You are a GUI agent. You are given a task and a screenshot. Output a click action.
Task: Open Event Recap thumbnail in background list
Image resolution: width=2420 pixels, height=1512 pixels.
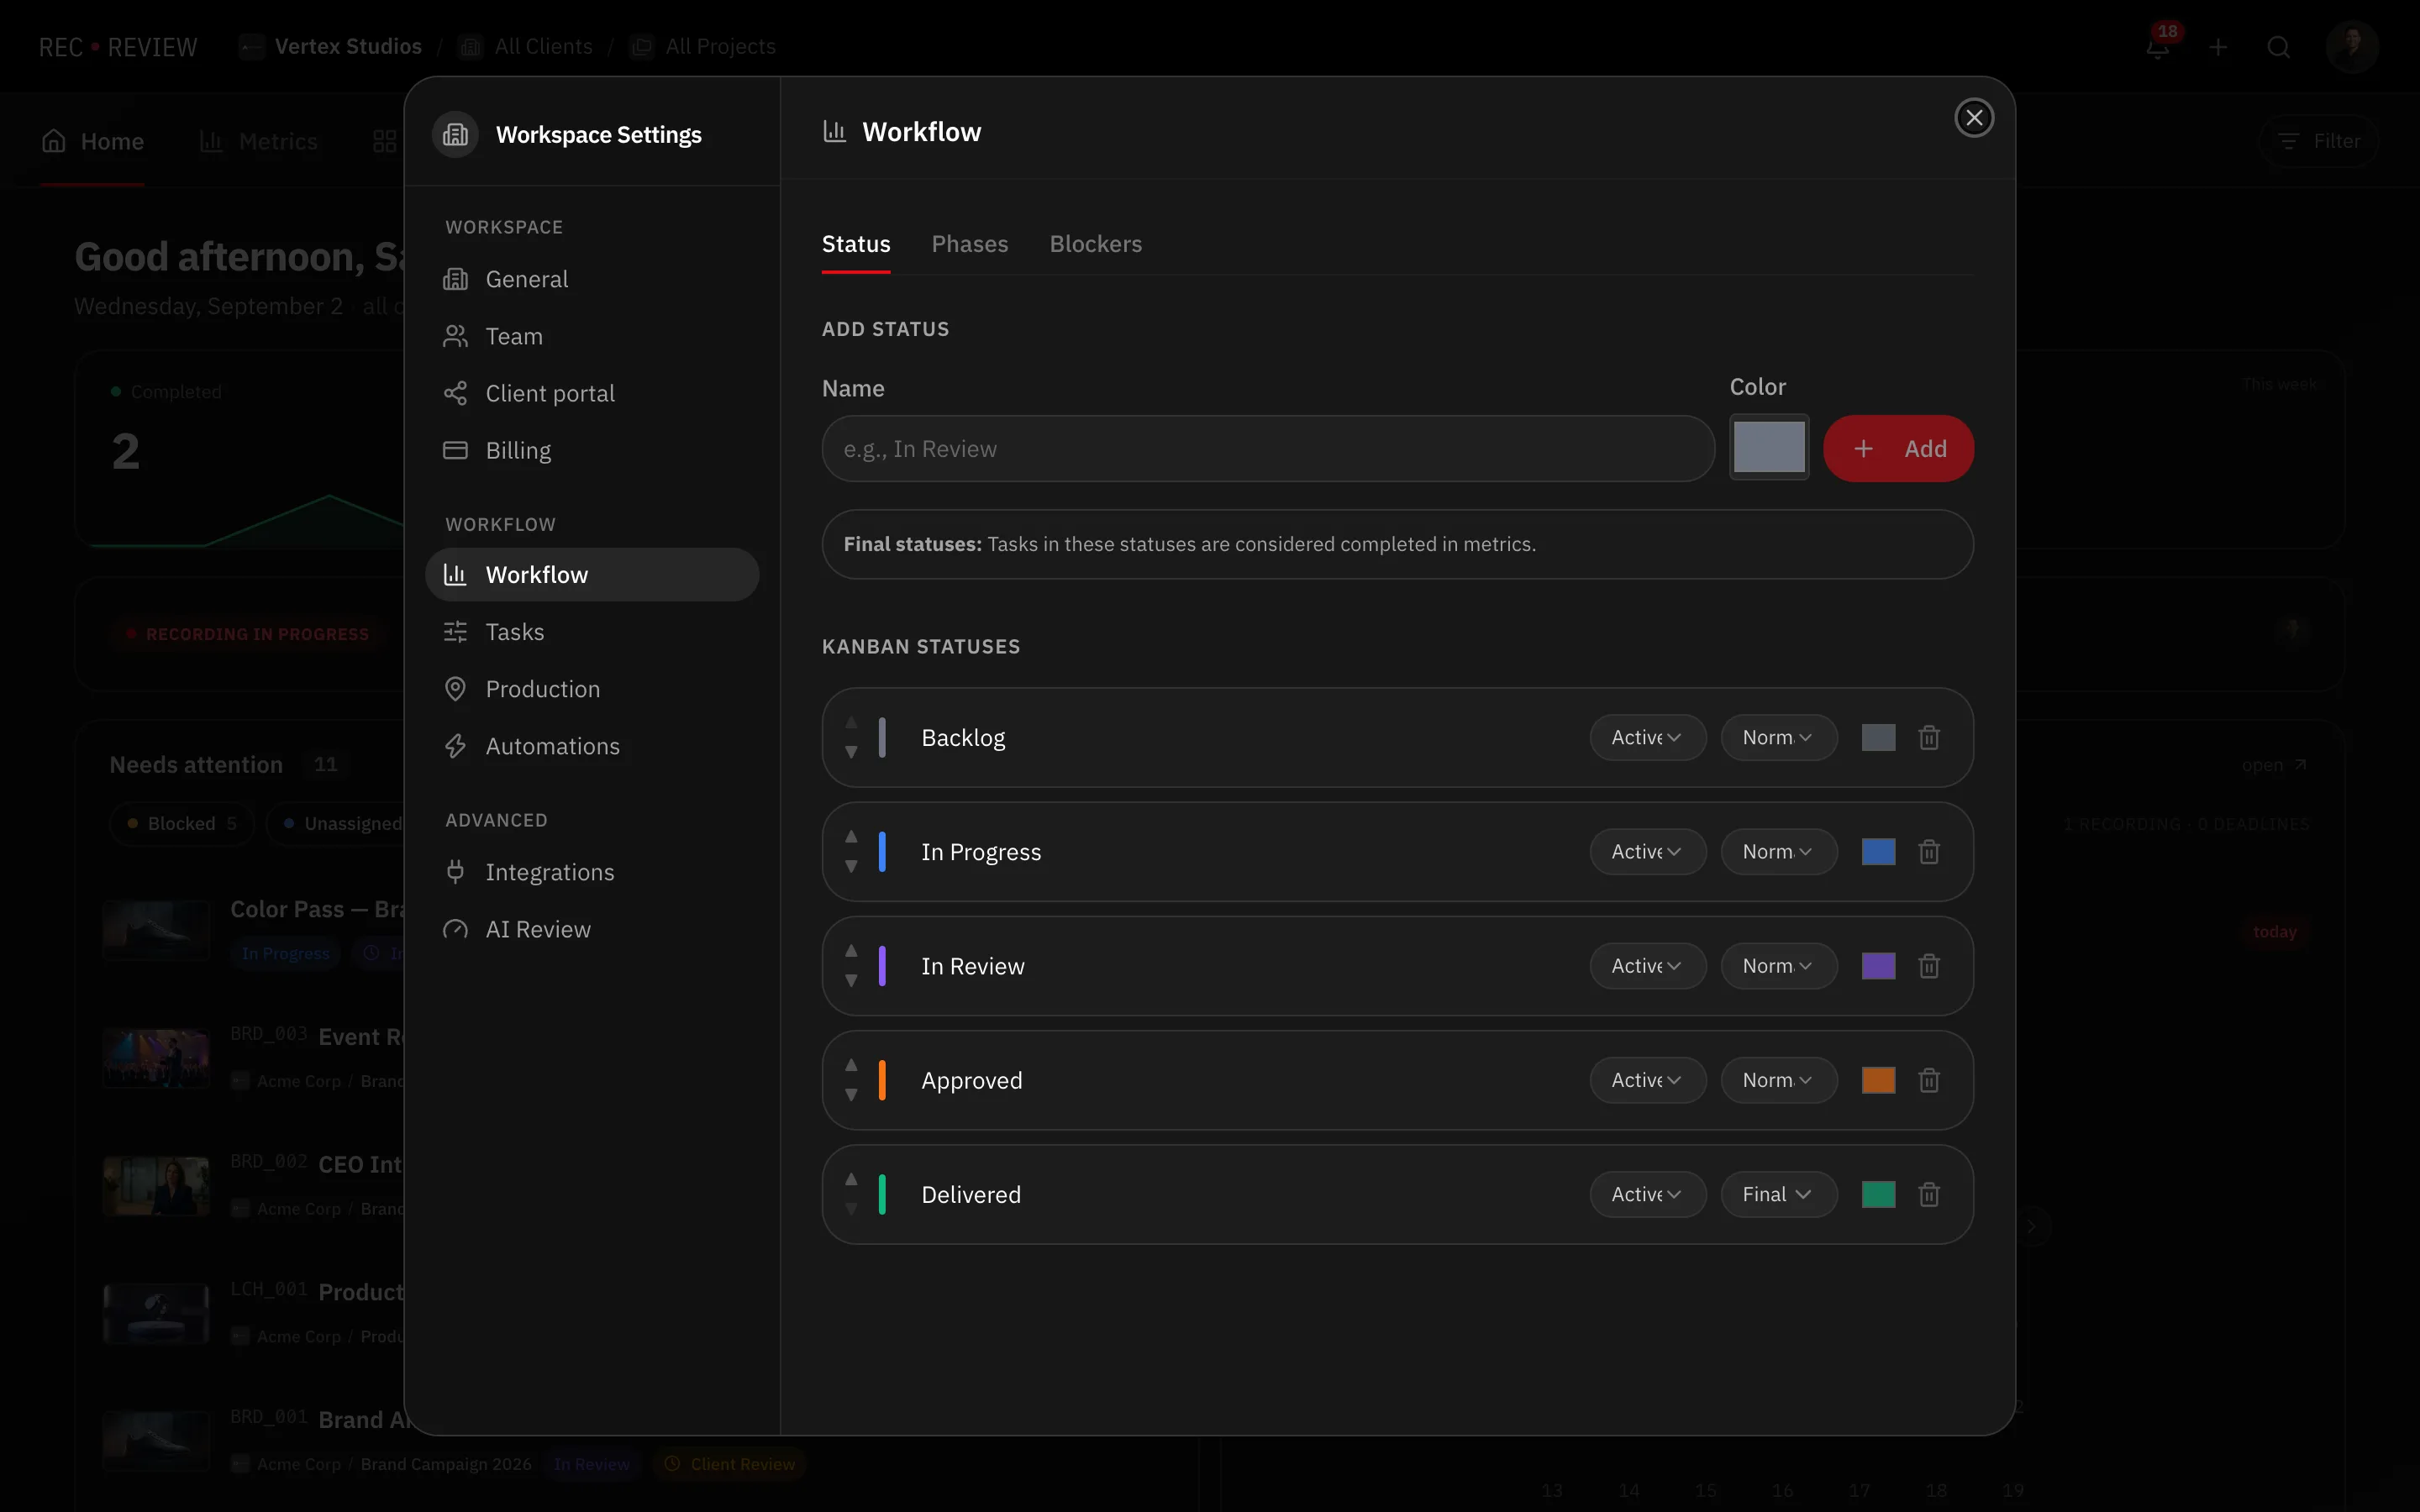click(157, 1058)
